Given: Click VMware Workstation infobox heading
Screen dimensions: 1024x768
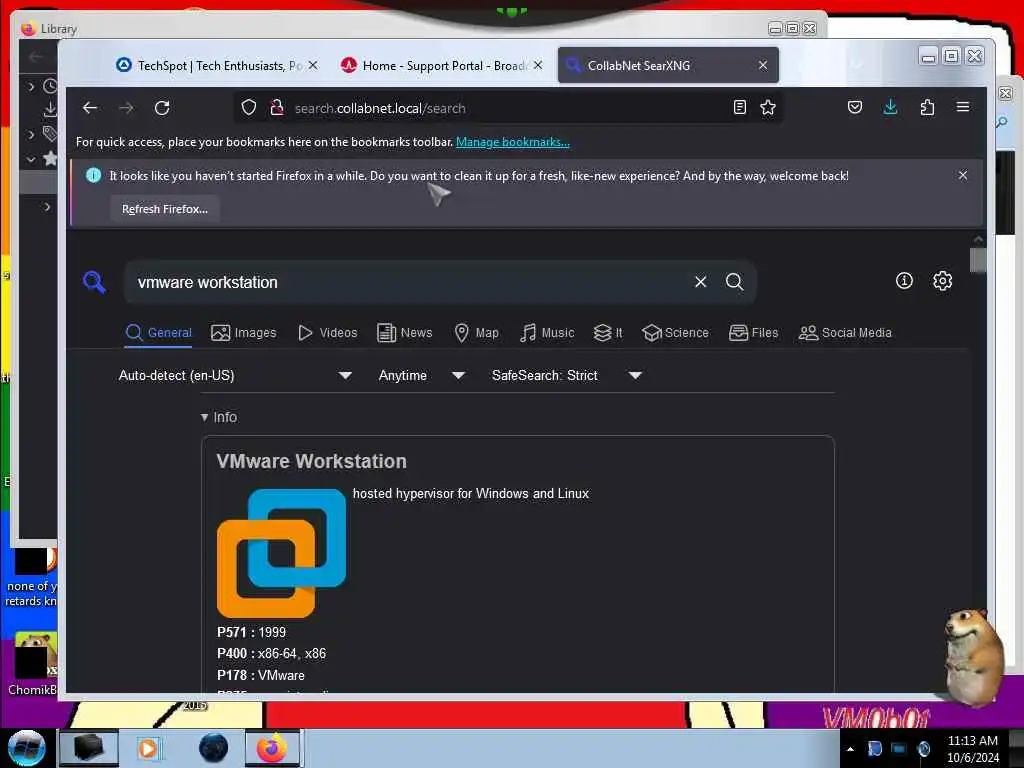Looking at the screenshot, I should pos(312,461).
